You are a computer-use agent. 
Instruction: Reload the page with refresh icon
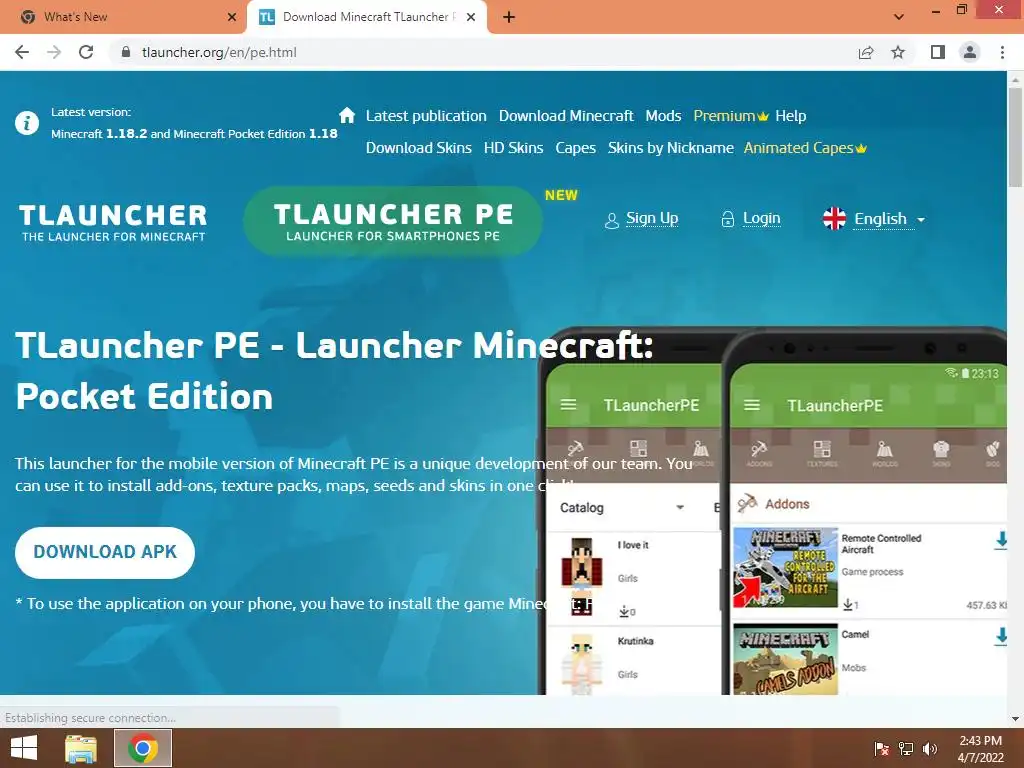click(86, 52)
